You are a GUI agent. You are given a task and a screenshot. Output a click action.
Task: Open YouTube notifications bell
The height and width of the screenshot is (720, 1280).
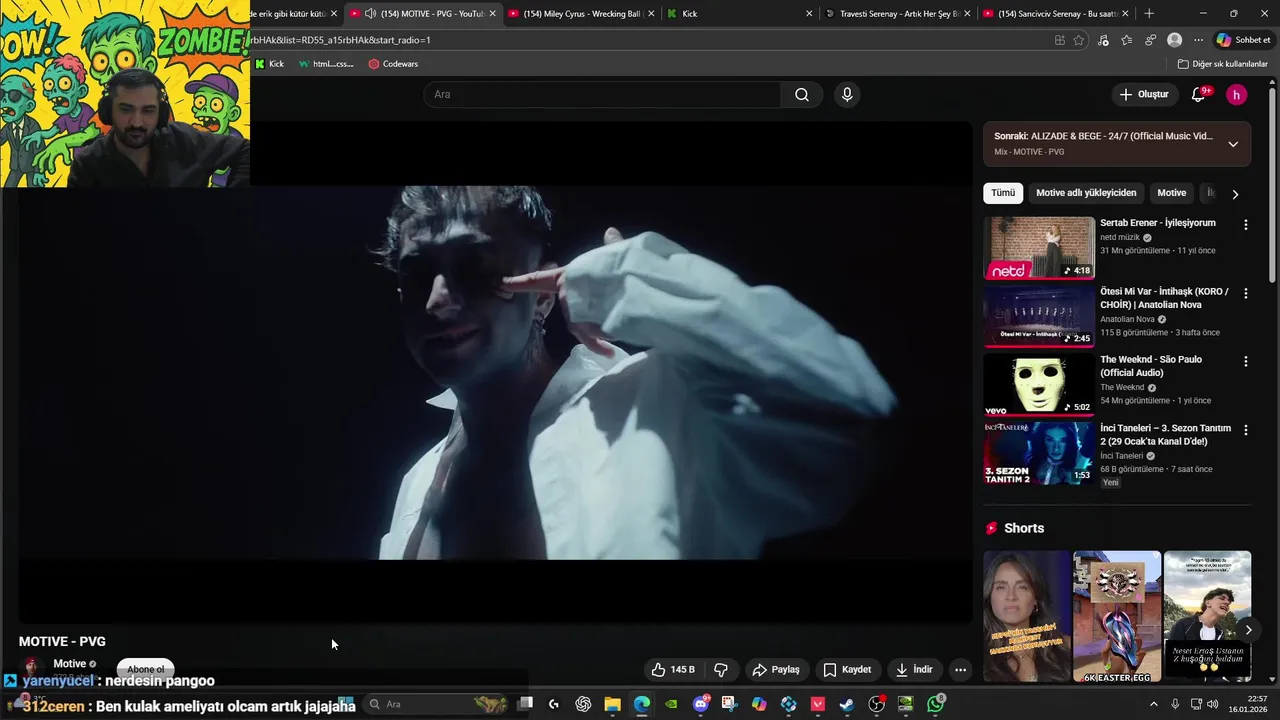pyautogui.click(x=1199, y=94)
